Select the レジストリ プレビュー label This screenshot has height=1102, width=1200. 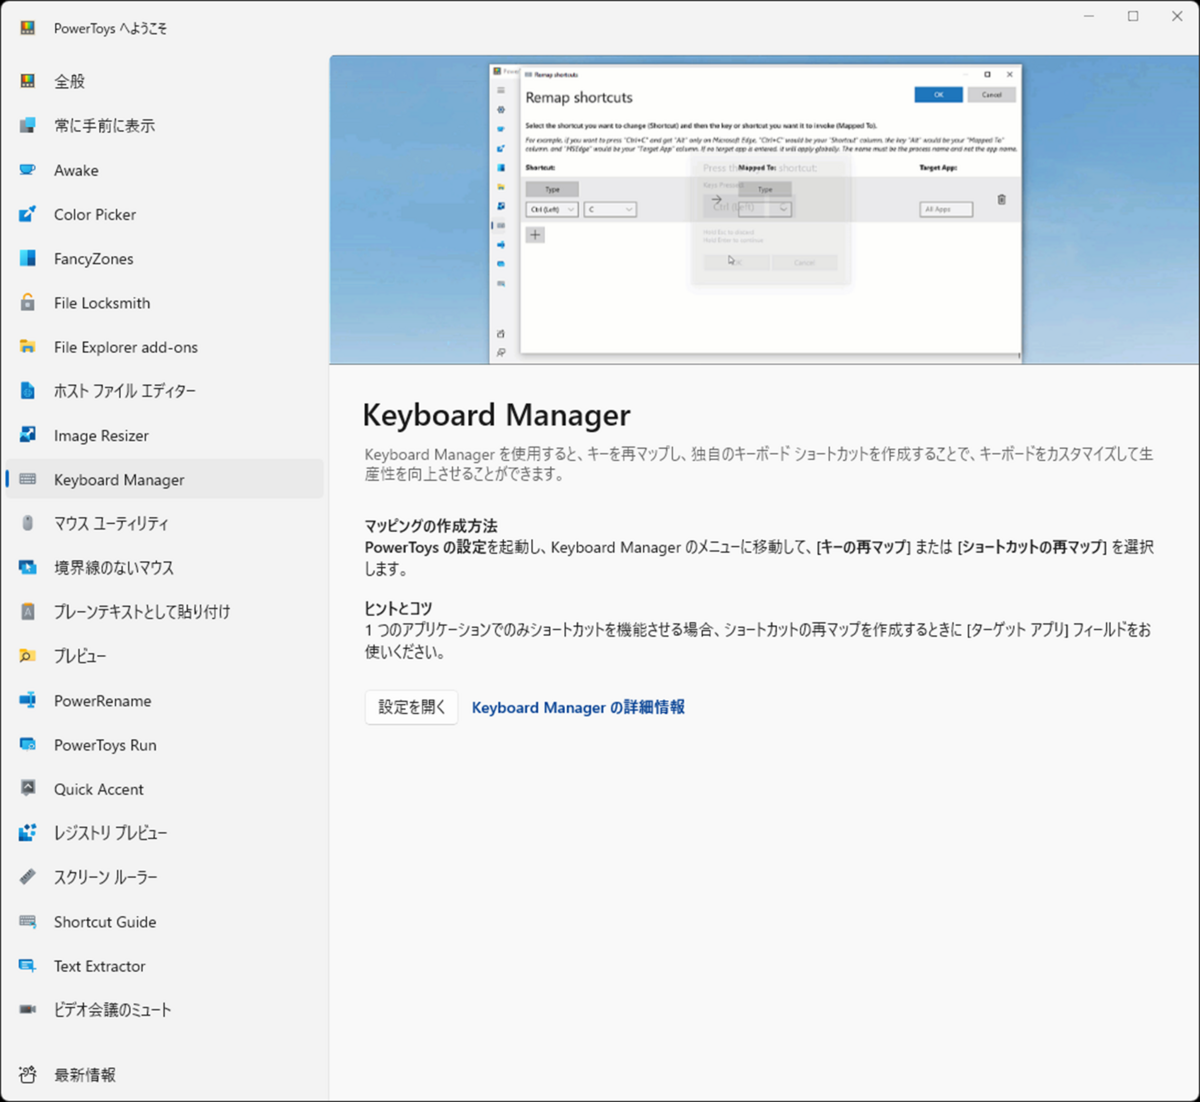click(111, 832)
